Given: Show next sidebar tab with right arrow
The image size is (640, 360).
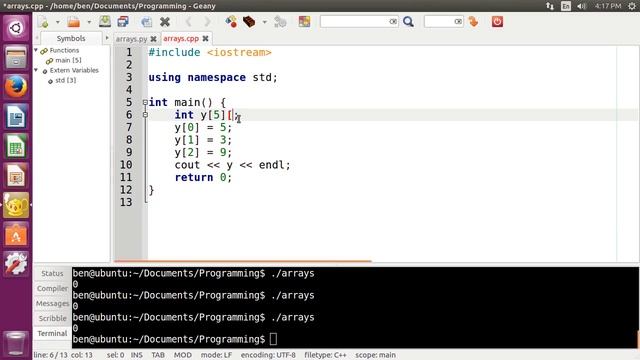Looking at the screenshot, I should tap(107, 38).
